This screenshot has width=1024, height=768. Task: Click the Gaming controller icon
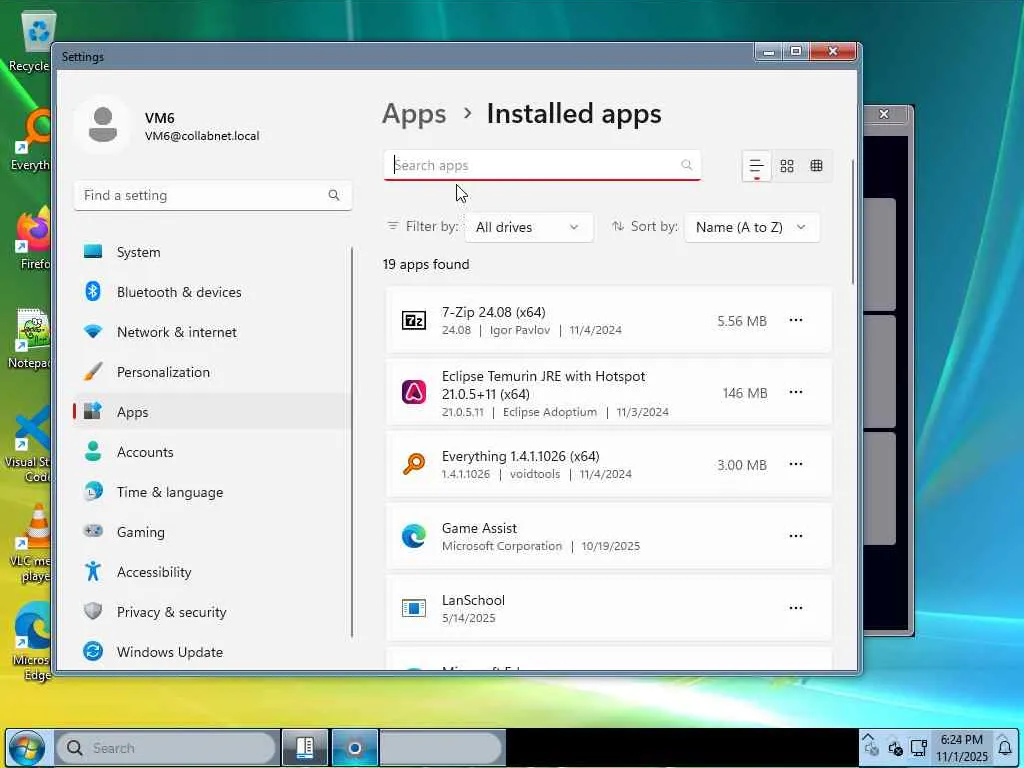click(93, 531)
